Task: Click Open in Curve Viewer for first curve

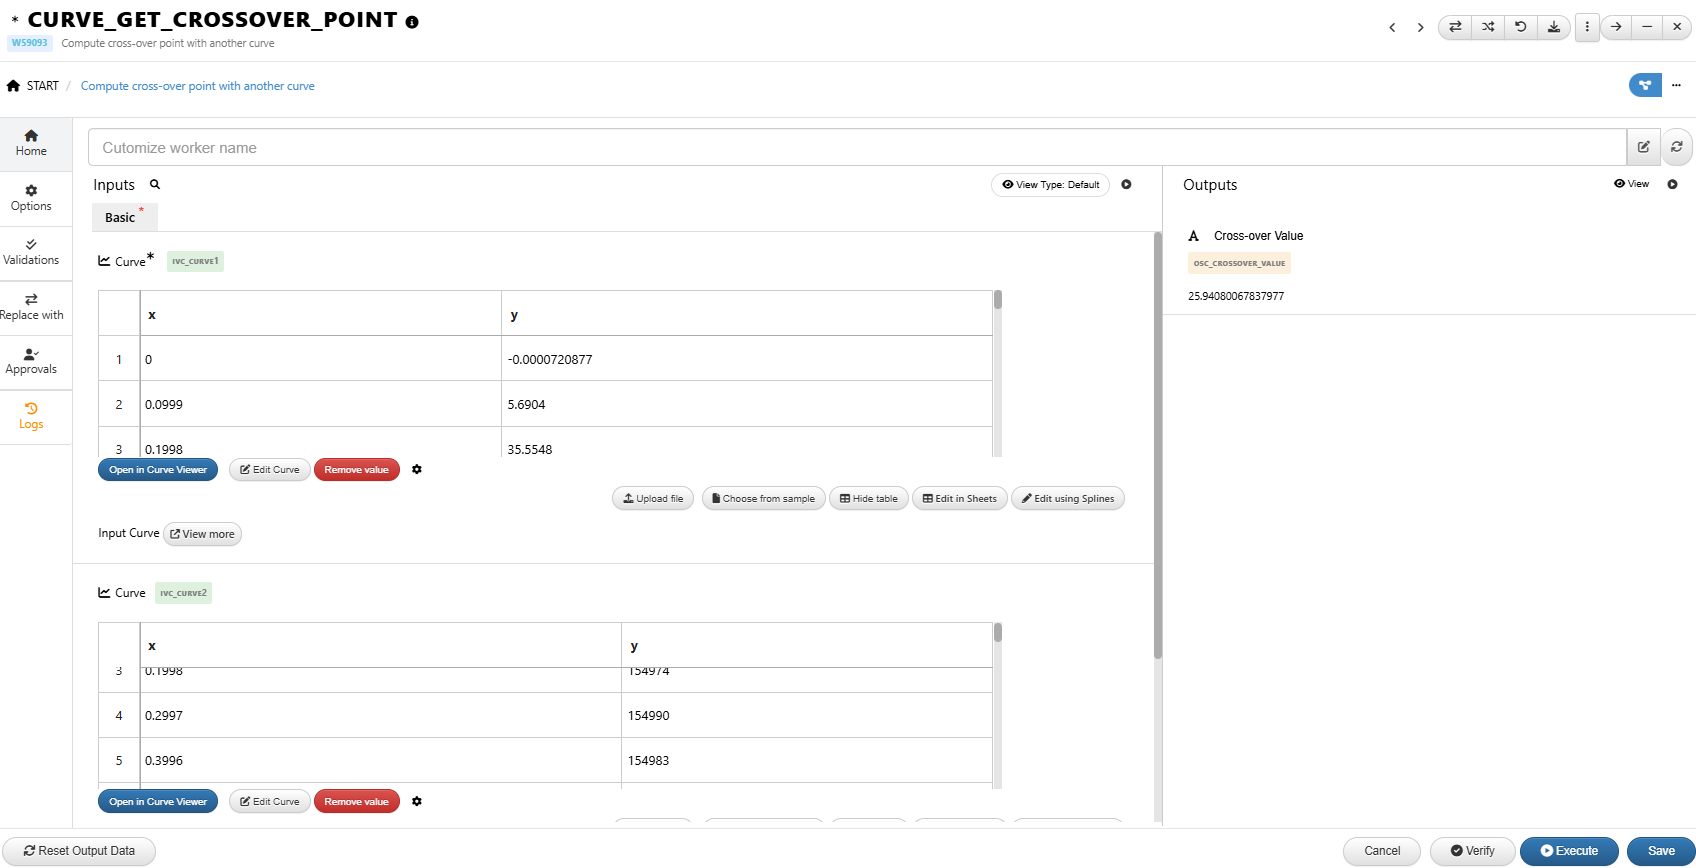Action: pos(158,470)
